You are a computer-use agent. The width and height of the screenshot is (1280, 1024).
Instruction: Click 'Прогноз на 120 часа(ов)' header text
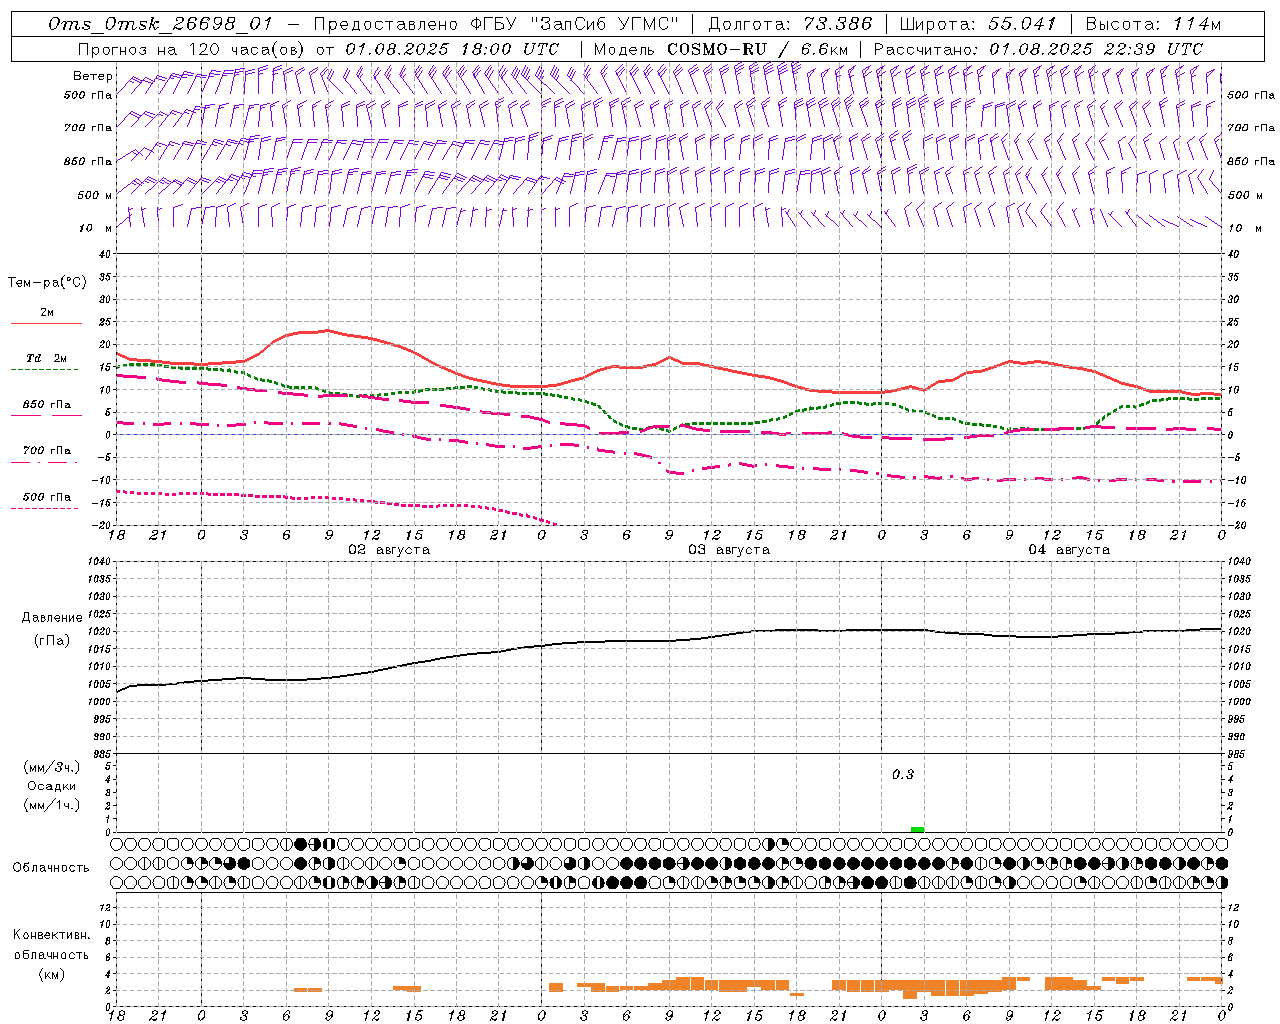click(x=192, y=48)
